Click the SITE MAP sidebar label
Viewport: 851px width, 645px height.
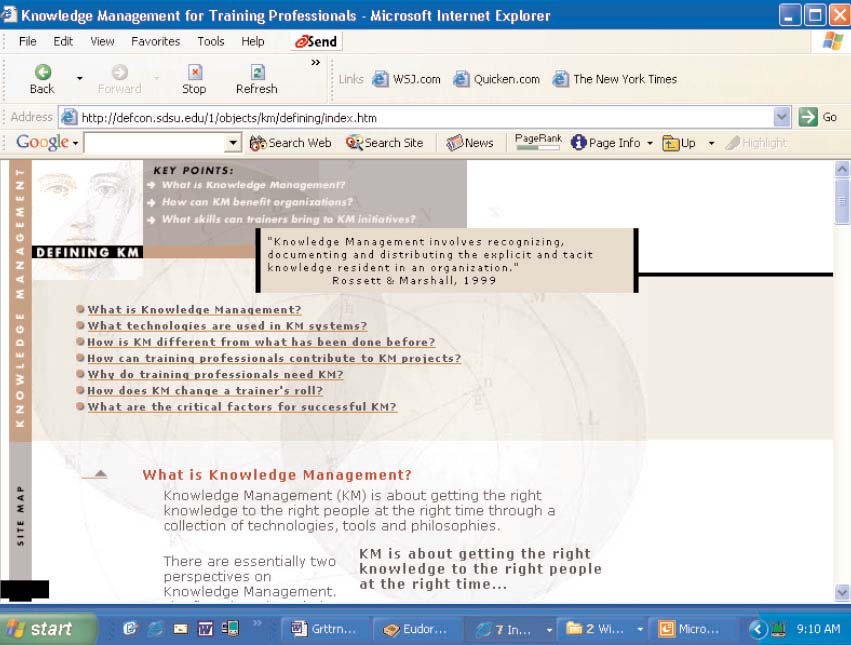20,515
